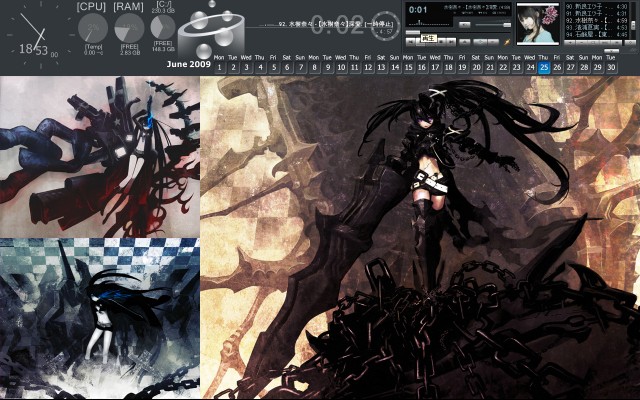Screen dimensions: 640x400
Task: Select calendar day 1
Action: click(220, 67)
